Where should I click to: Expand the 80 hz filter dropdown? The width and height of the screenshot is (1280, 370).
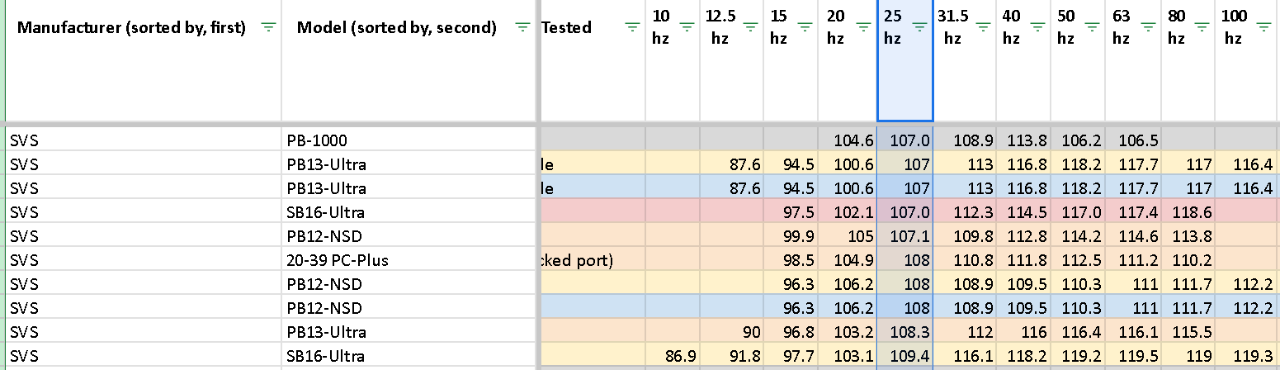coord(1202,28)
